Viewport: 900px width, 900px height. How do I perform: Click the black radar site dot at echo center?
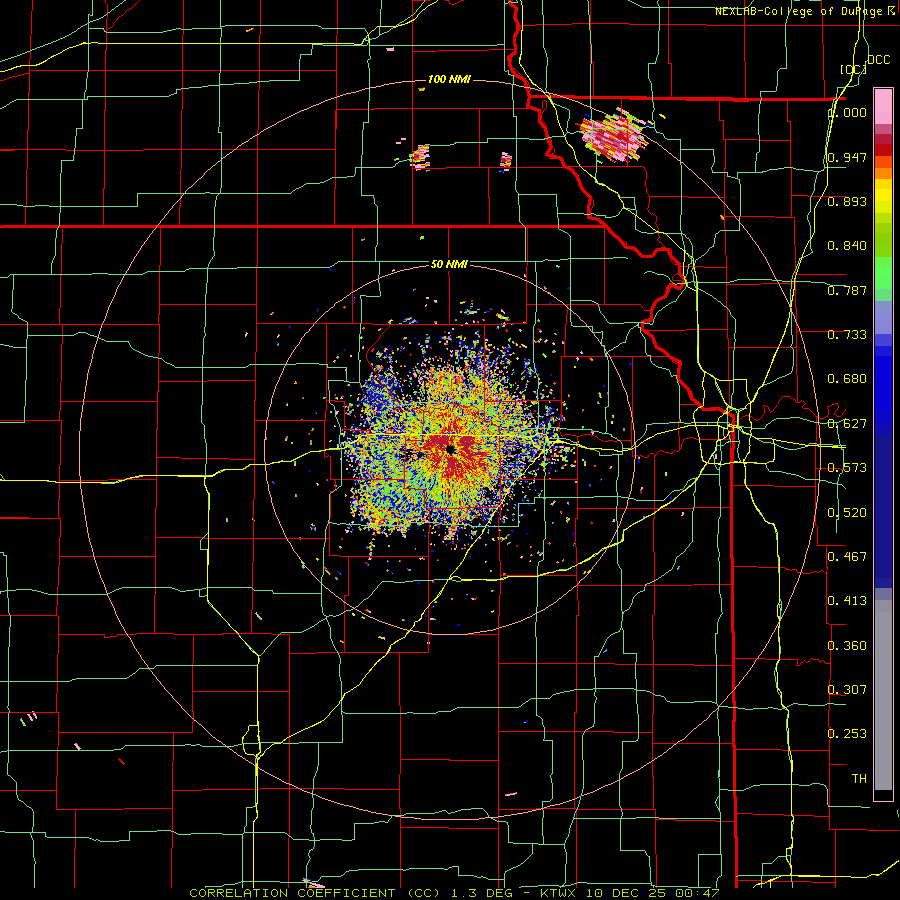point(450,449)
